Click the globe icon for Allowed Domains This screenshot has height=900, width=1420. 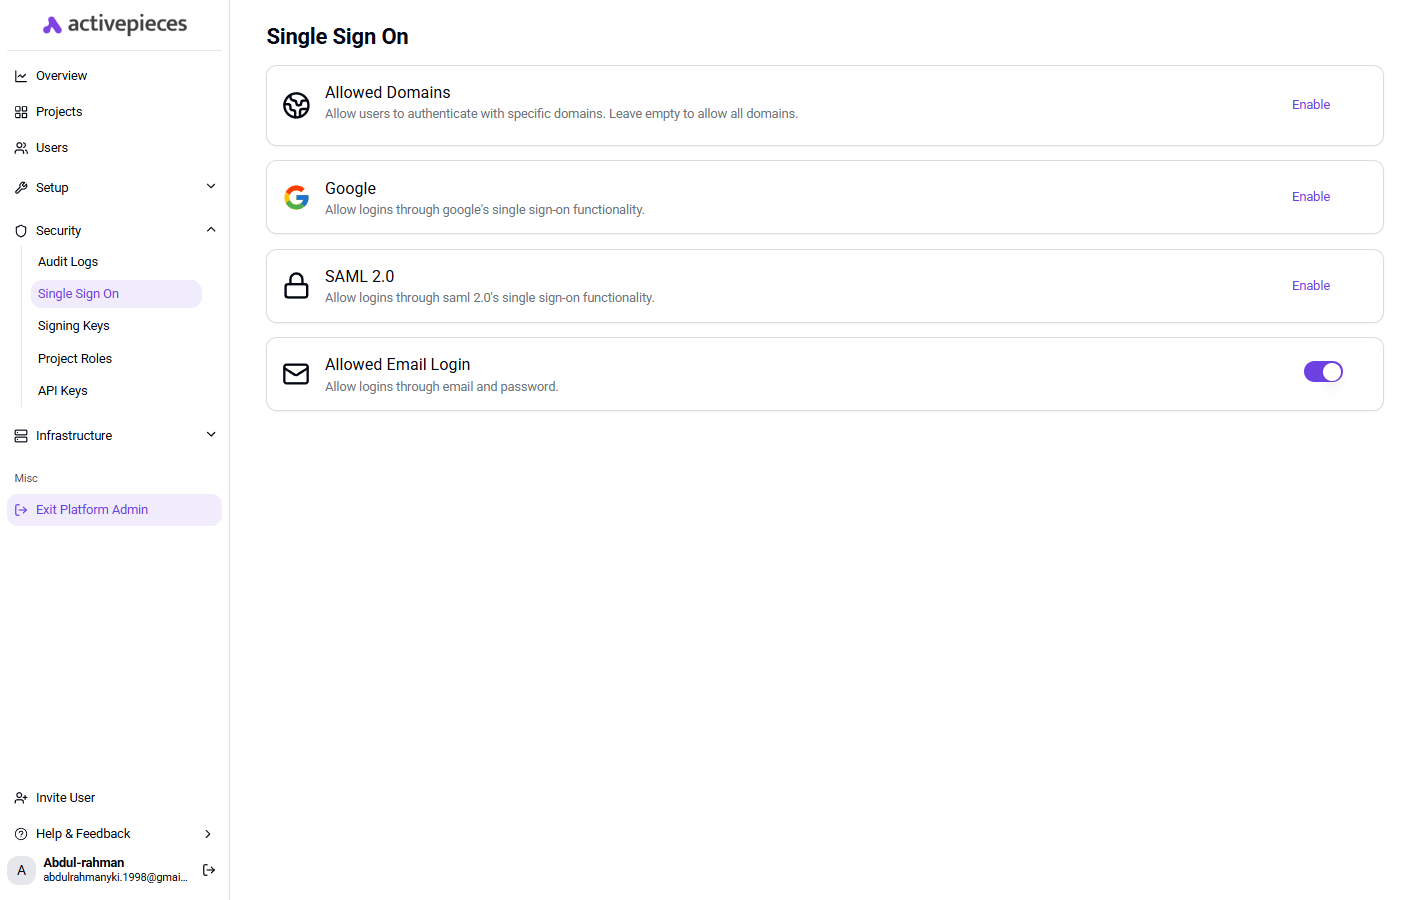point(296,105)
